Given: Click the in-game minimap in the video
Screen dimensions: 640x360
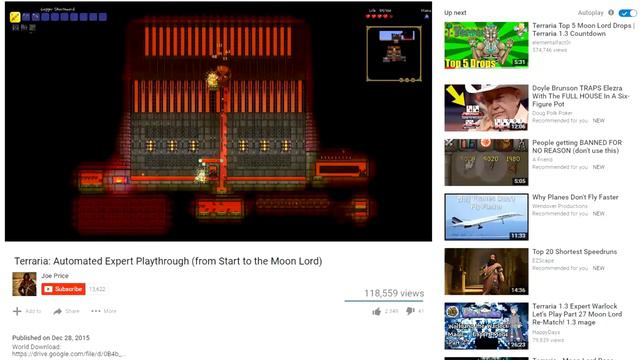Looking at the screenshot, I should 394,54.
